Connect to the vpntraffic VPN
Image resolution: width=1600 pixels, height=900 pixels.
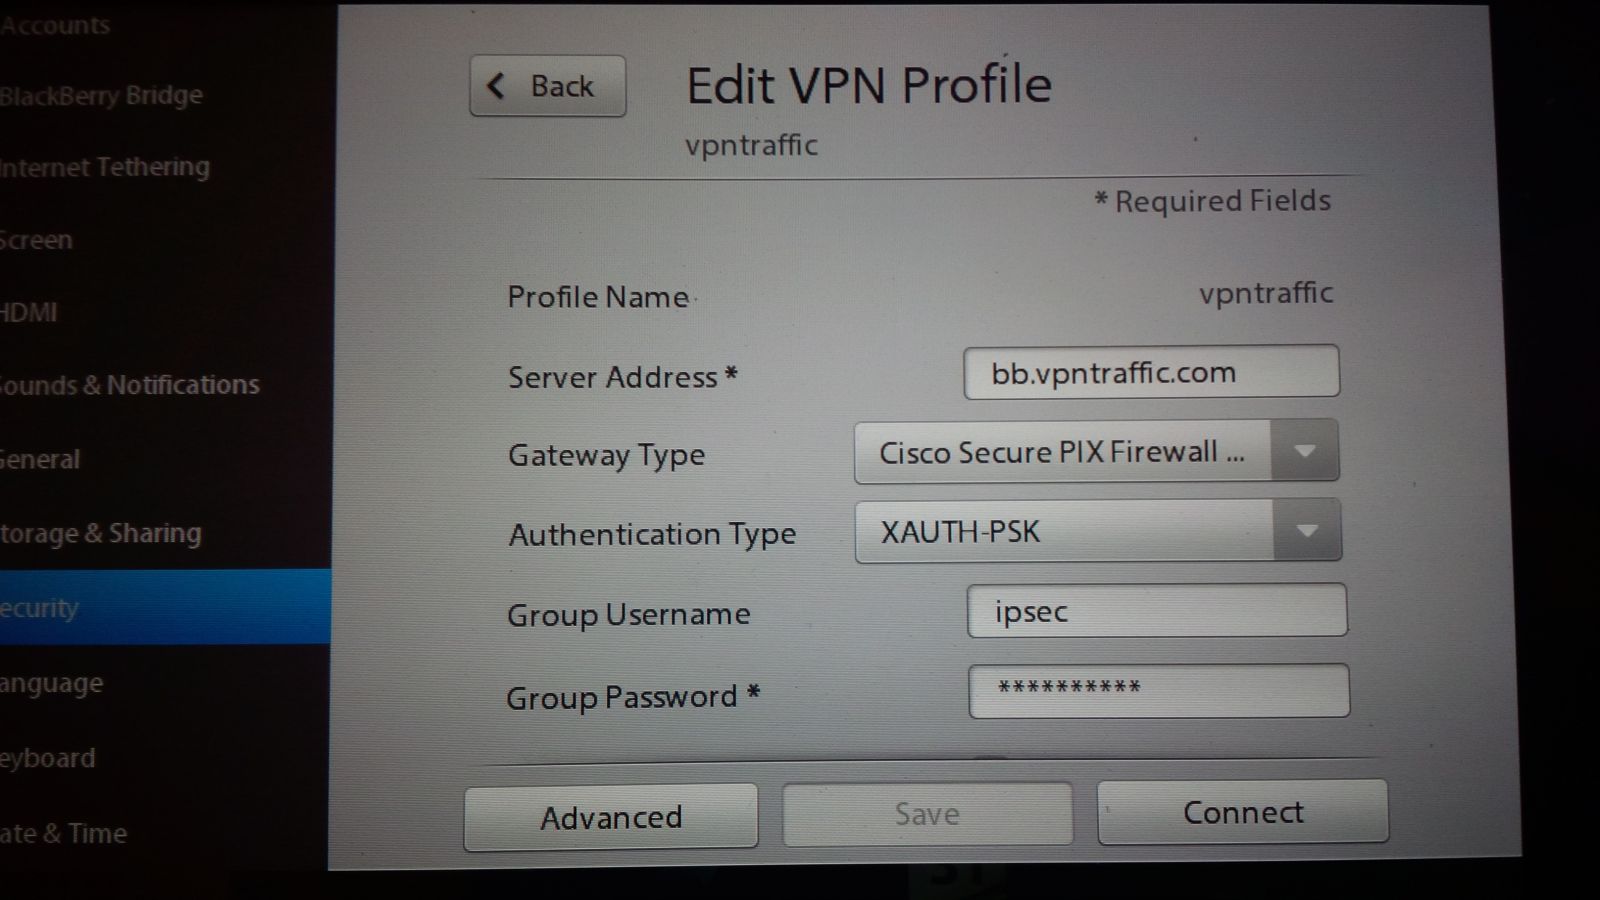coord(1243,812)
